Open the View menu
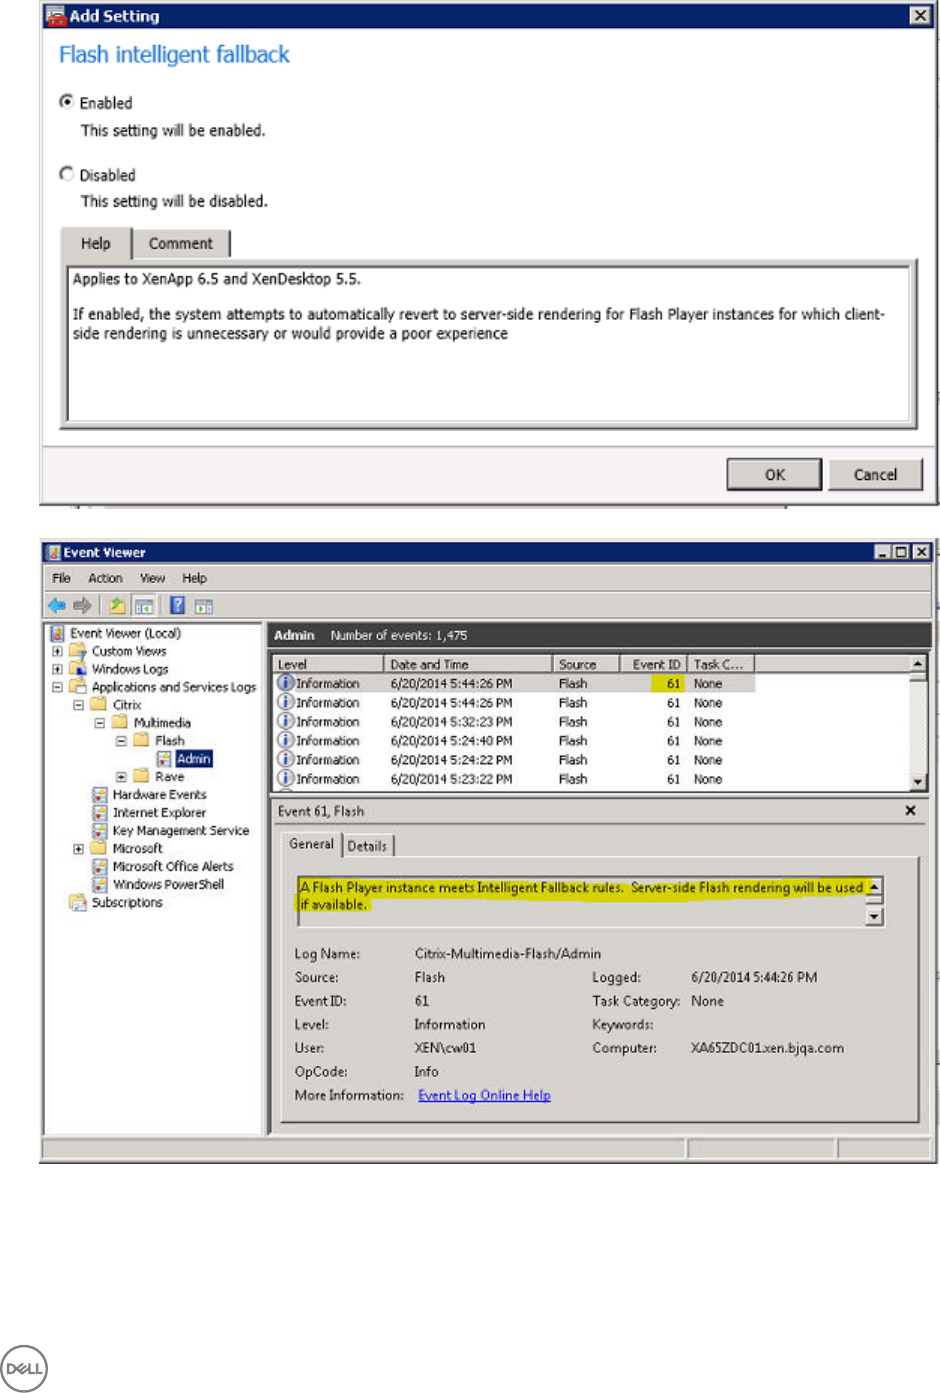 (x=152, y=578)
